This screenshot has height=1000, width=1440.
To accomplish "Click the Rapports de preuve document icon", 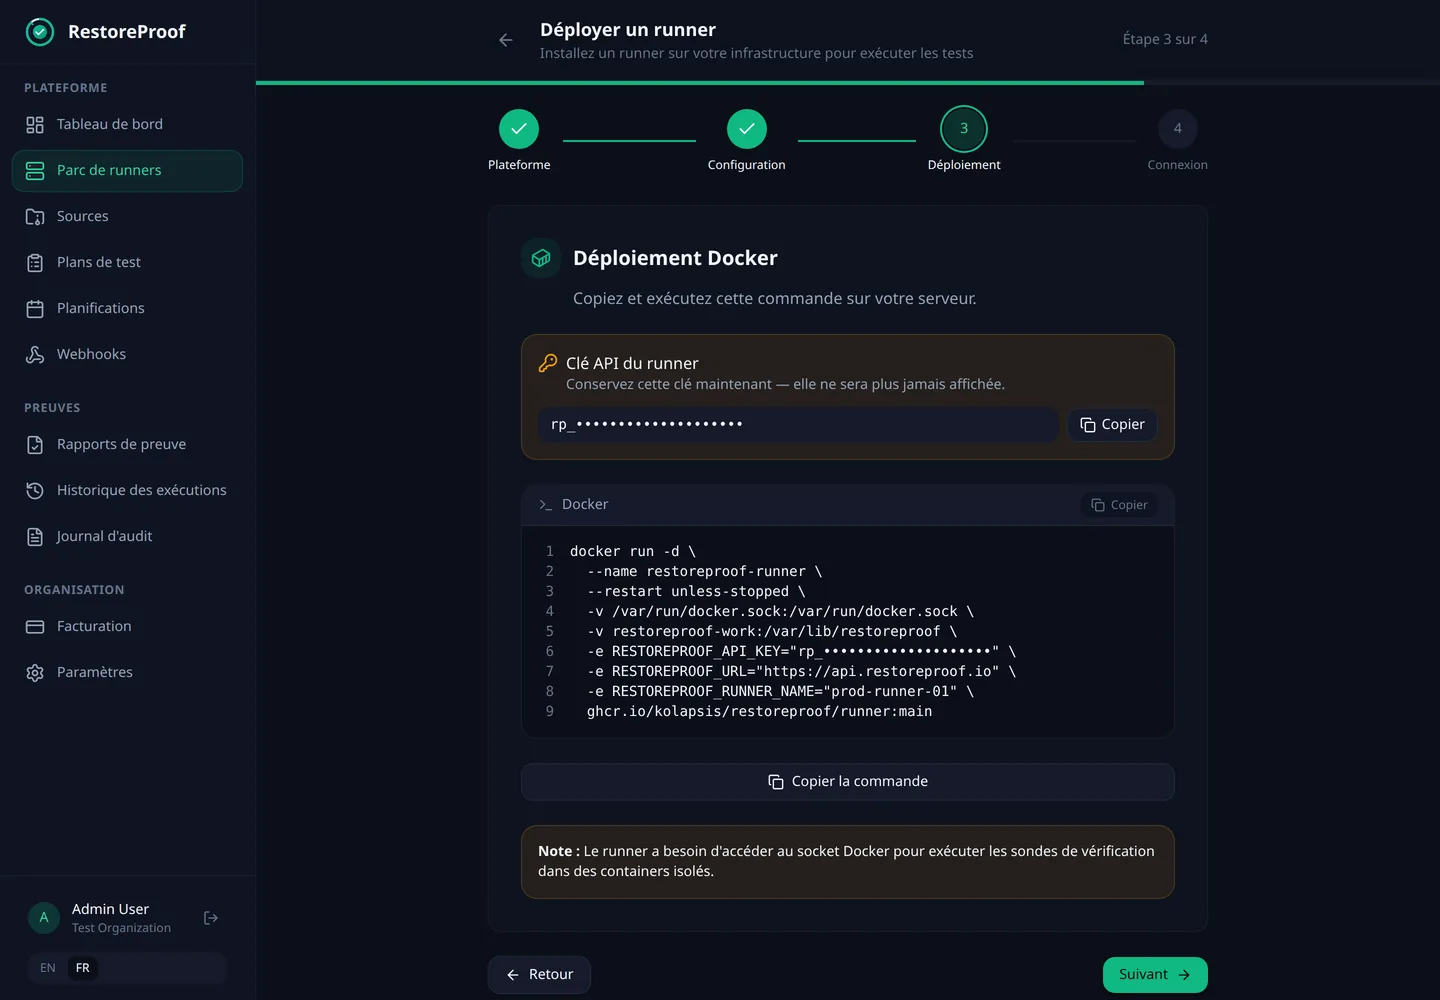I will tap(35, 445).
